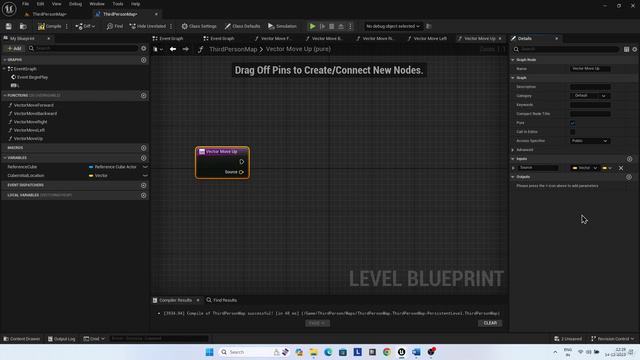Open play options three-dot menu
This screenshot has height=360, width=640.
[350, 26]
